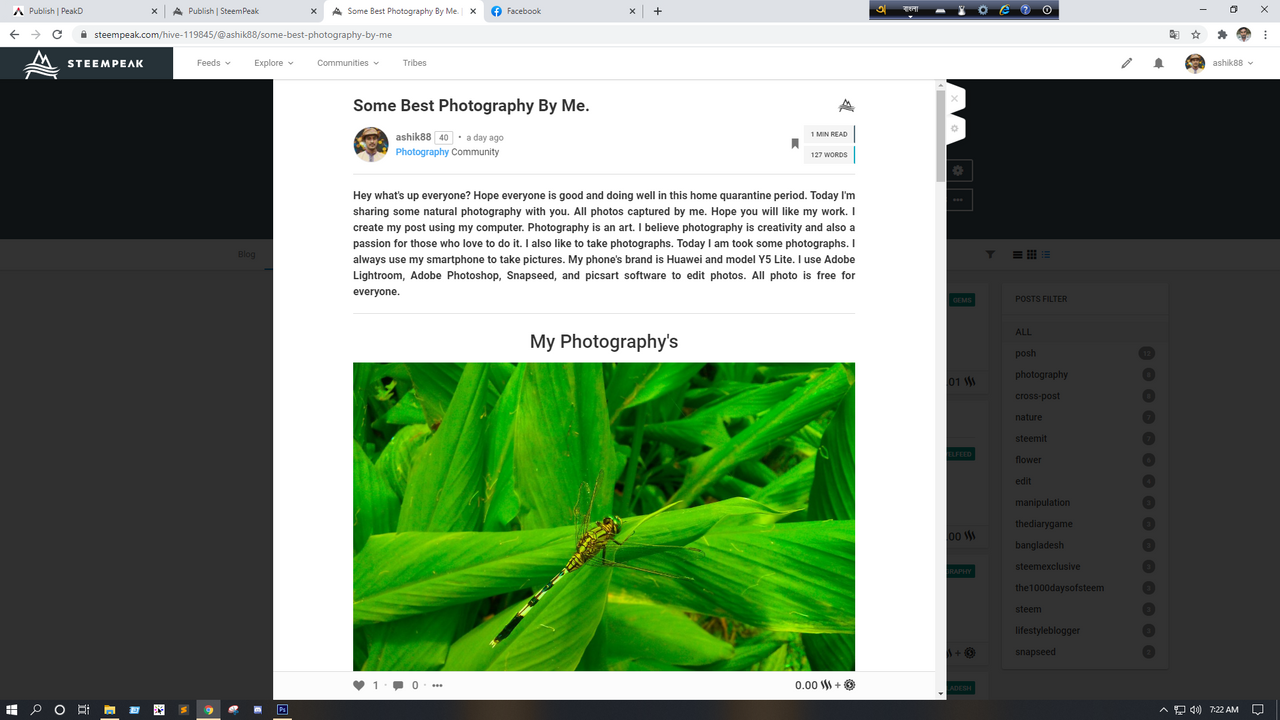Viewport: 1280px width, 720px height.
Task: Click the SteemPeak mountain icon beside post title
Action: (x=846, y=105)
